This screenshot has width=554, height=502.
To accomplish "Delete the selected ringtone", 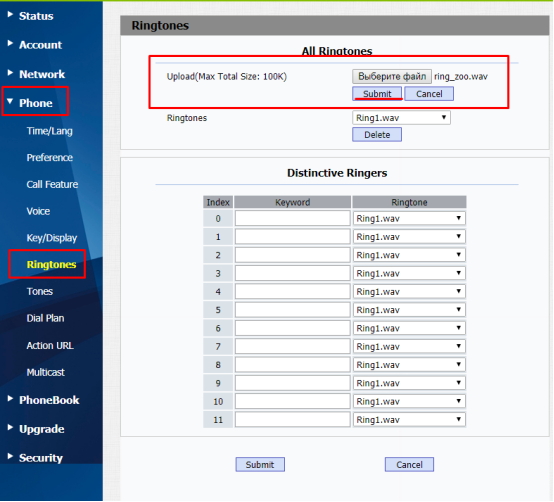I will coord(377,135).
